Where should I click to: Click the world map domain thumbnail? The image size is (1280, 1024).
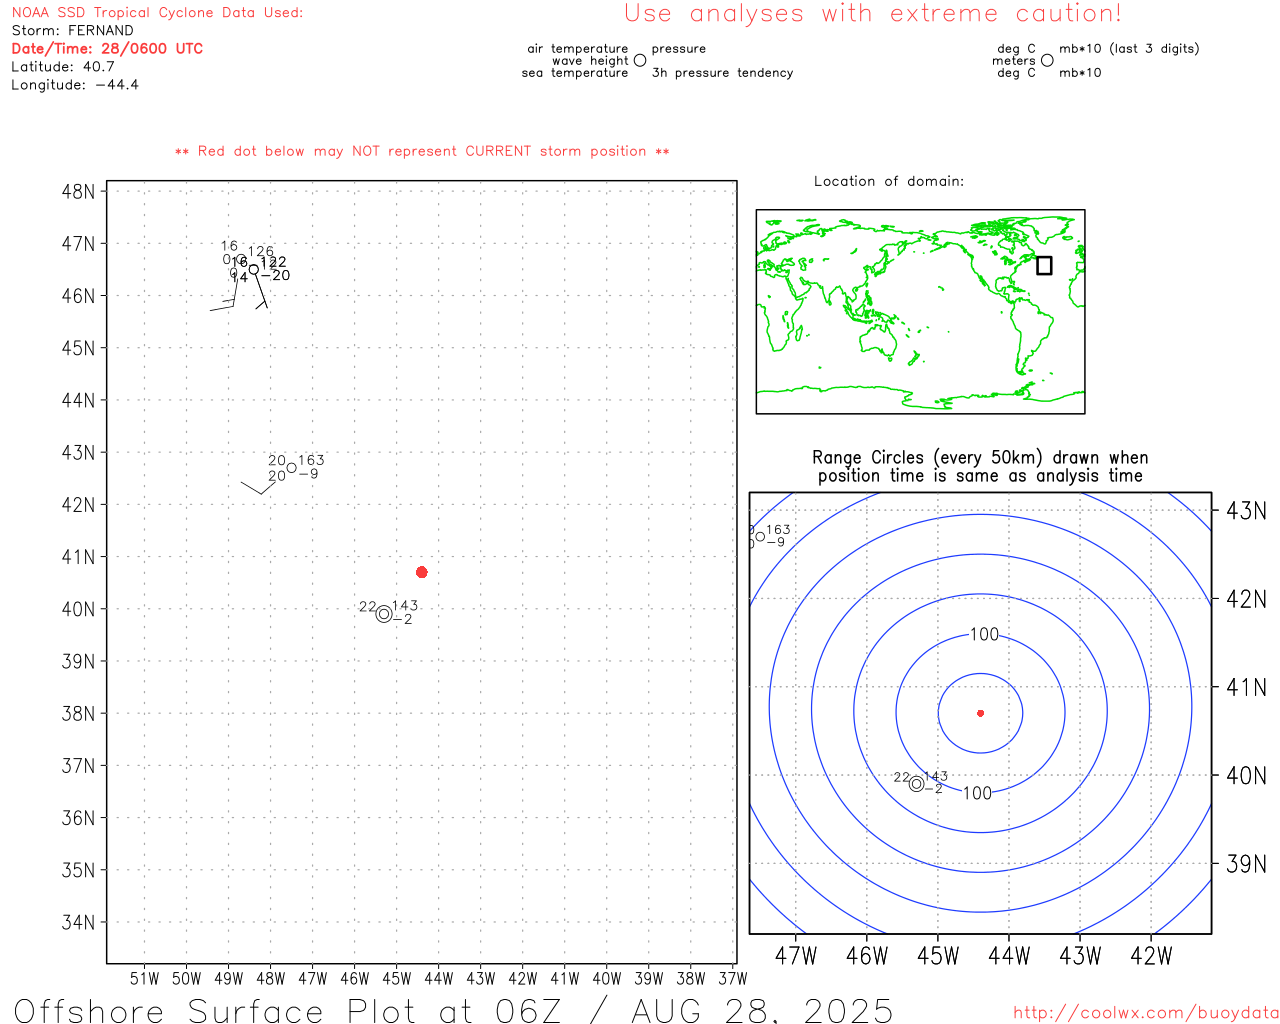tap(920, 311)
